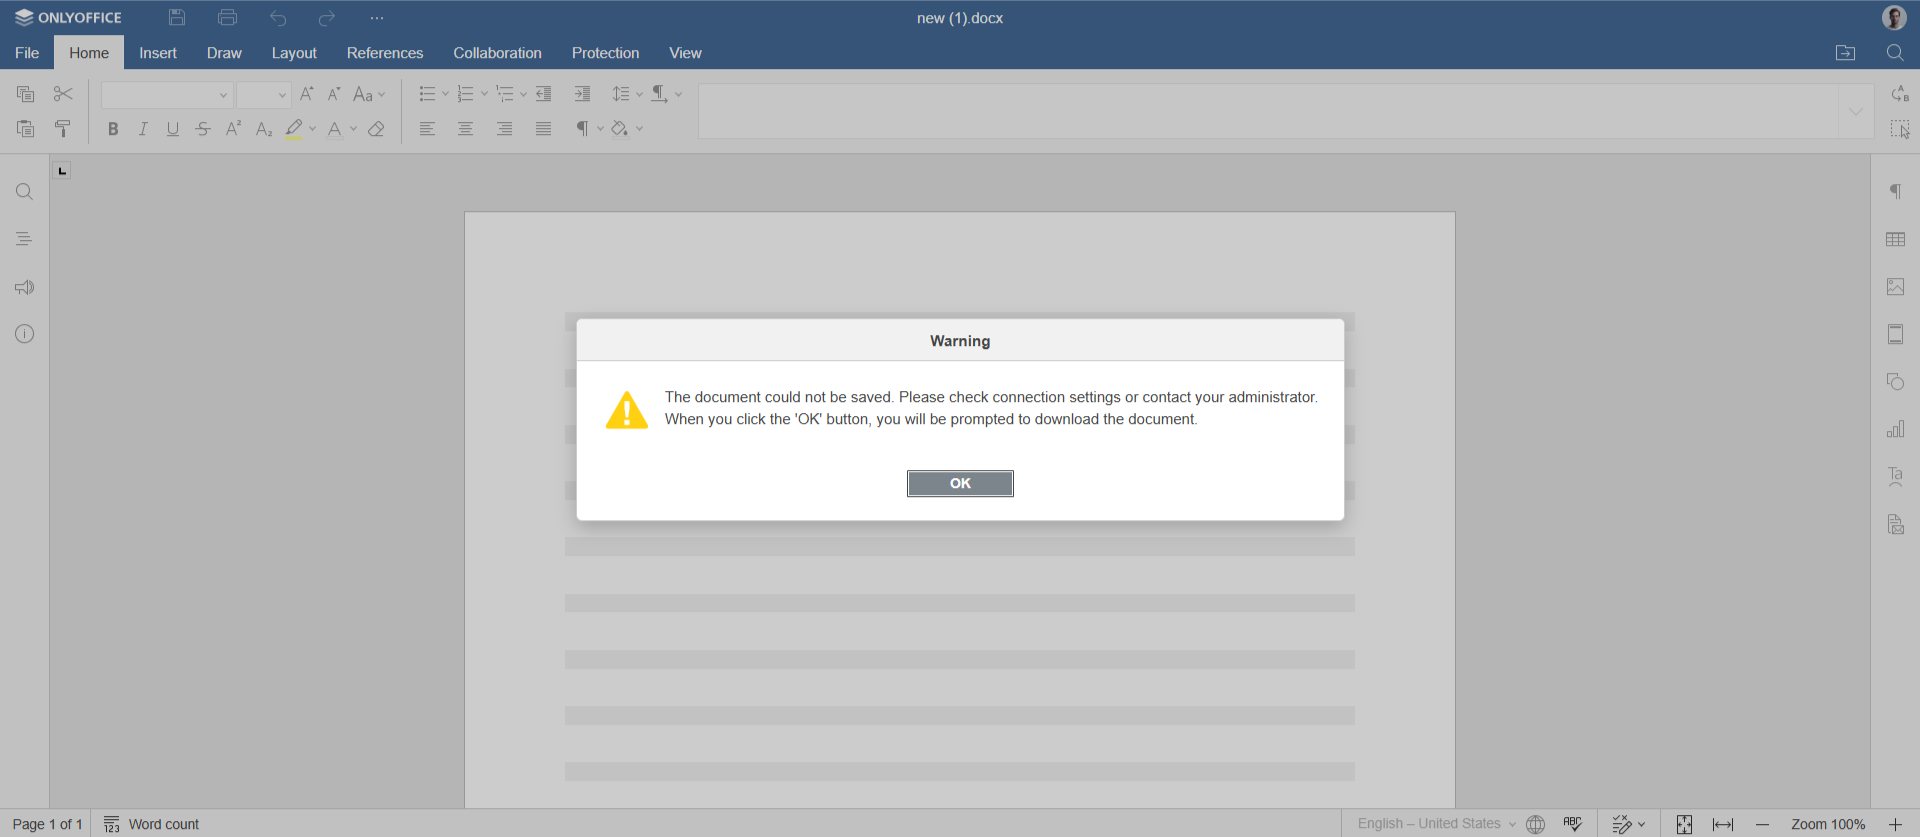
Task: Switch to the Protection tab
Action: coord(605,53)
